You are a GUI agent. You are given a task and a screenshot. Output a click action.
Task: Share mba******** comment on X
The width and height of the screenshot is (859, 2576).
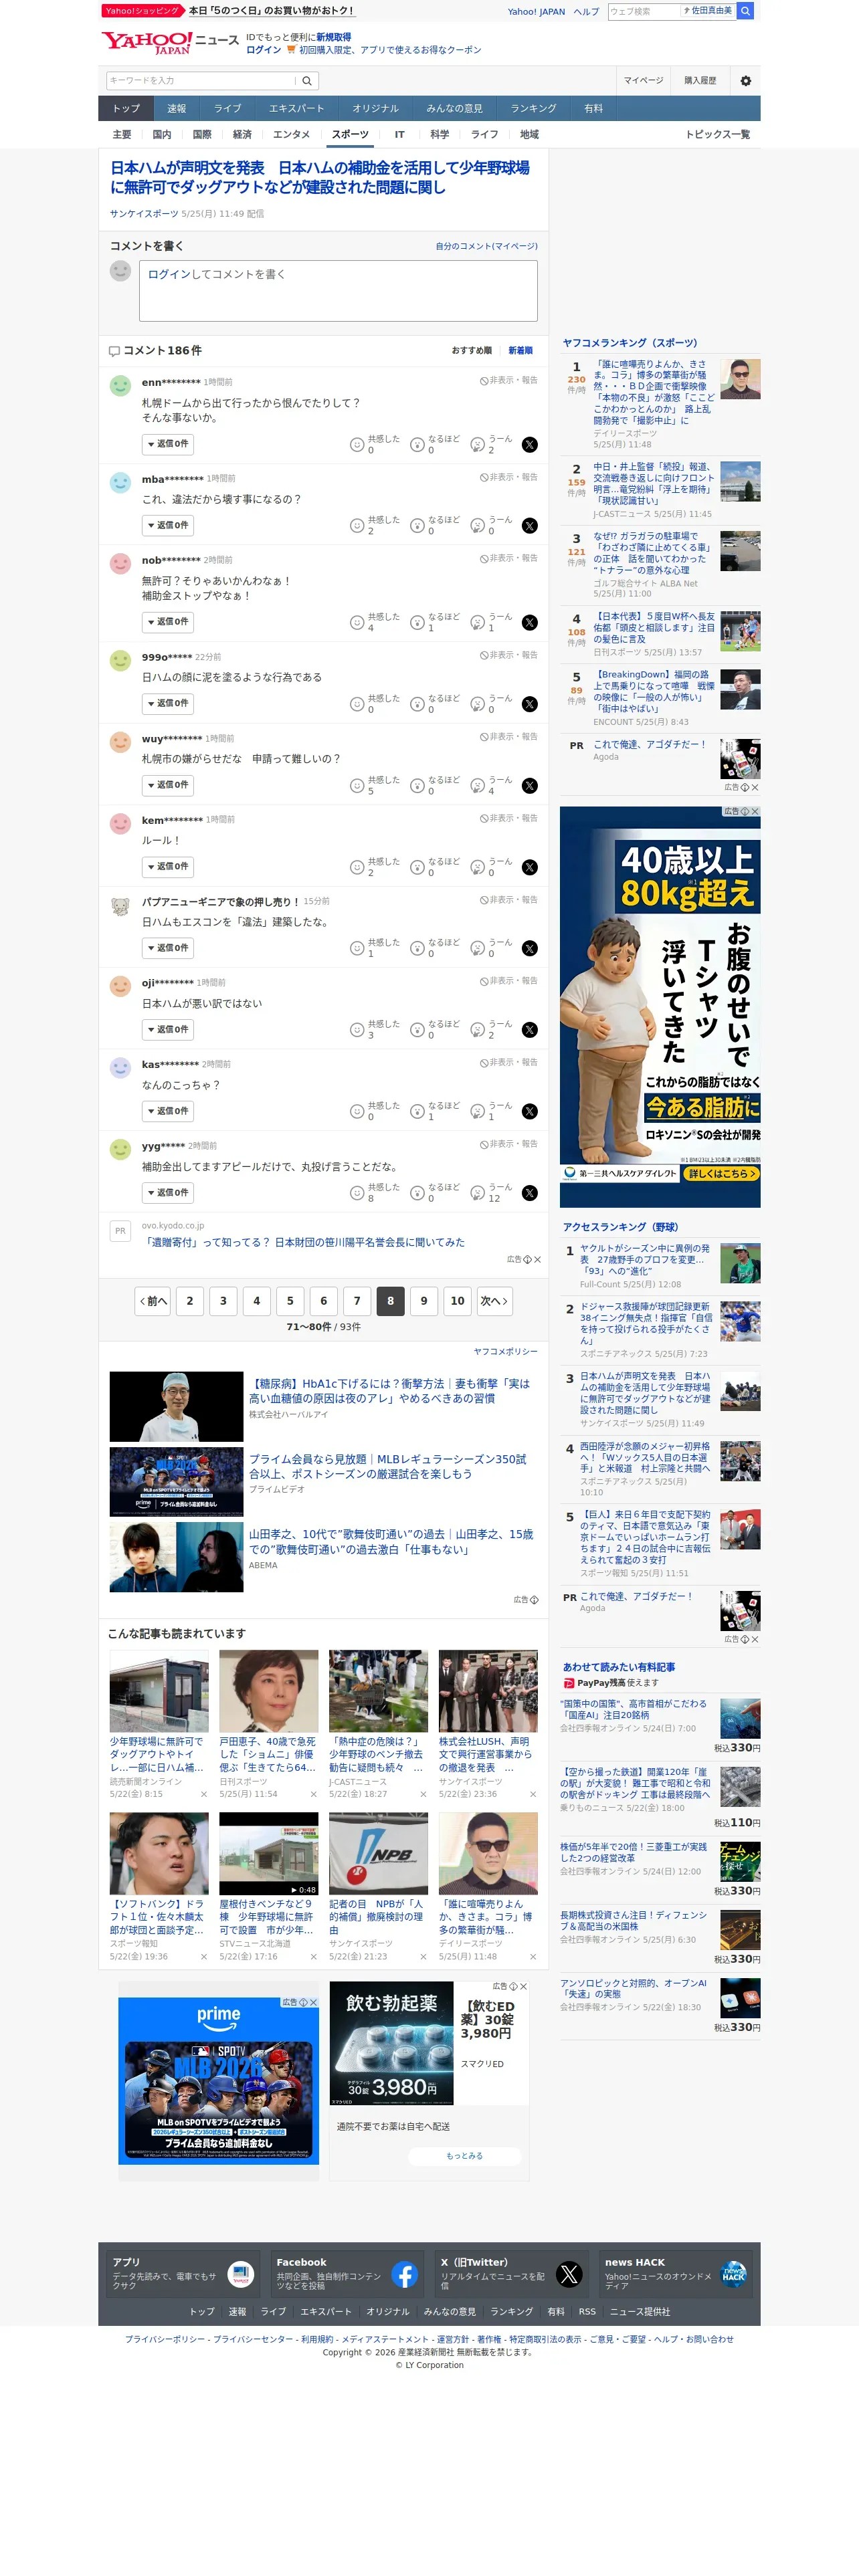pos(530,526)
